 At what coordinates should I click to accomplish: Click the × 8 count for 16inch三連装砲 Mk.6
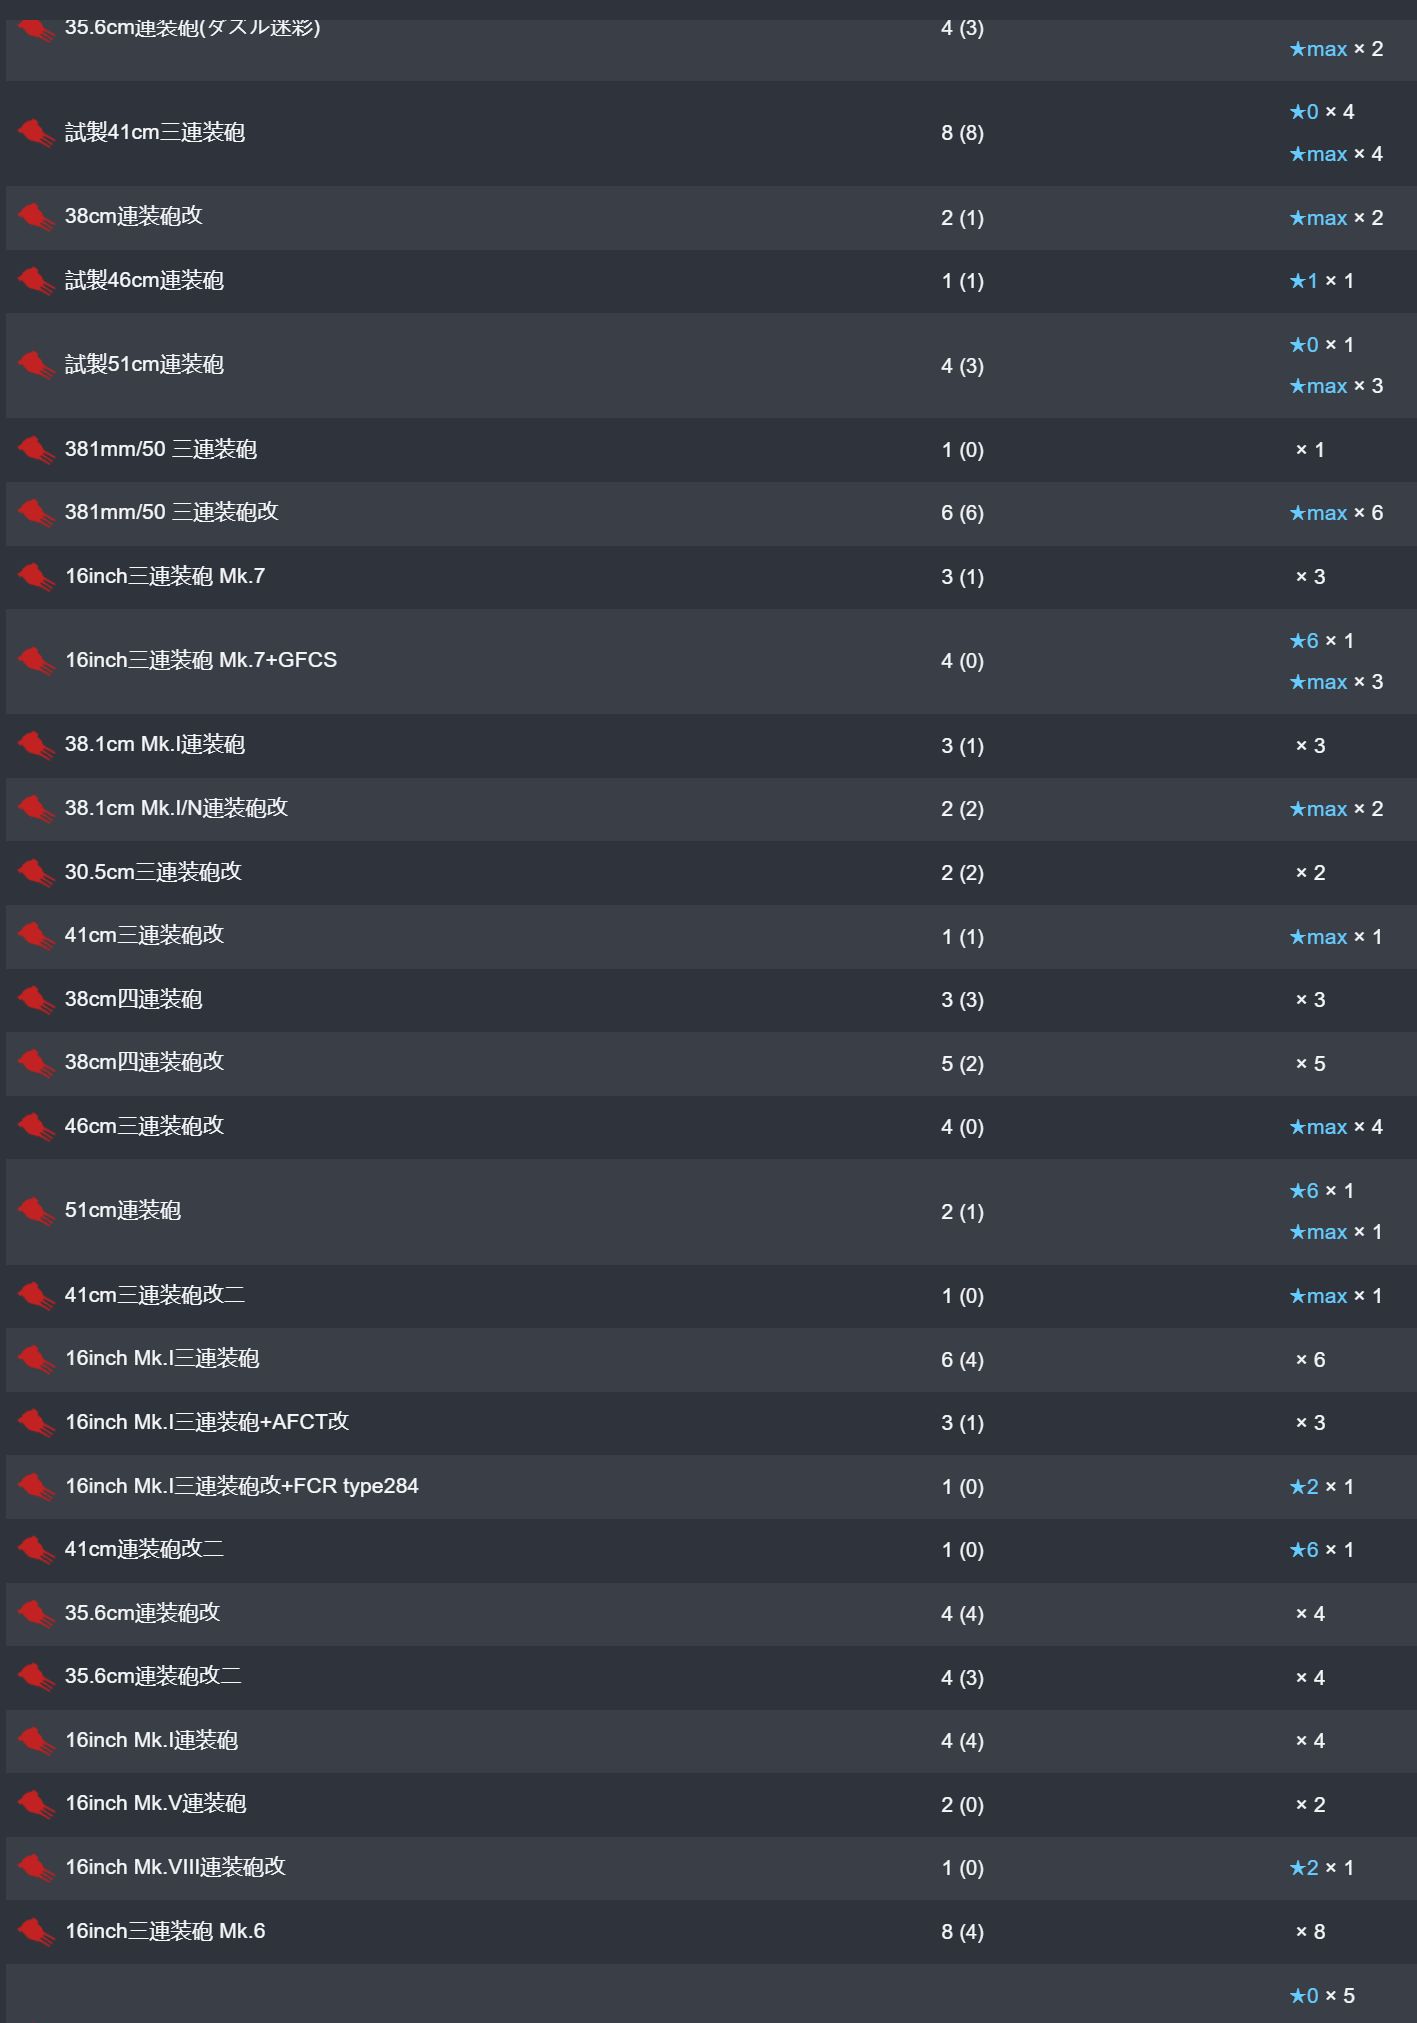click(1310, 1932)
